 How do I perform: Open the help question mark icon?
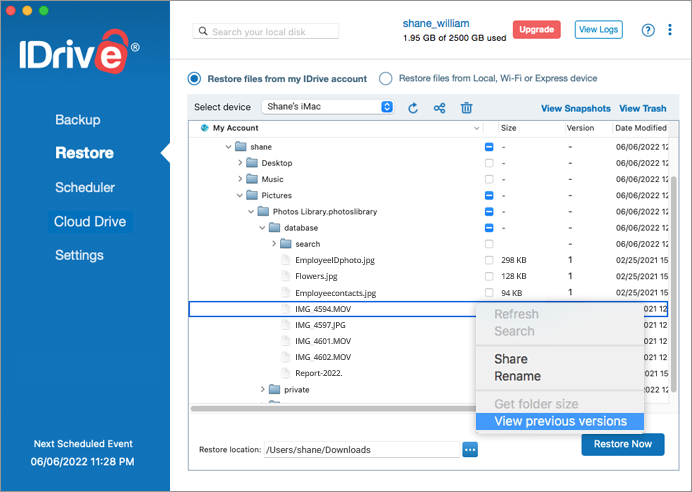(648, 30)
